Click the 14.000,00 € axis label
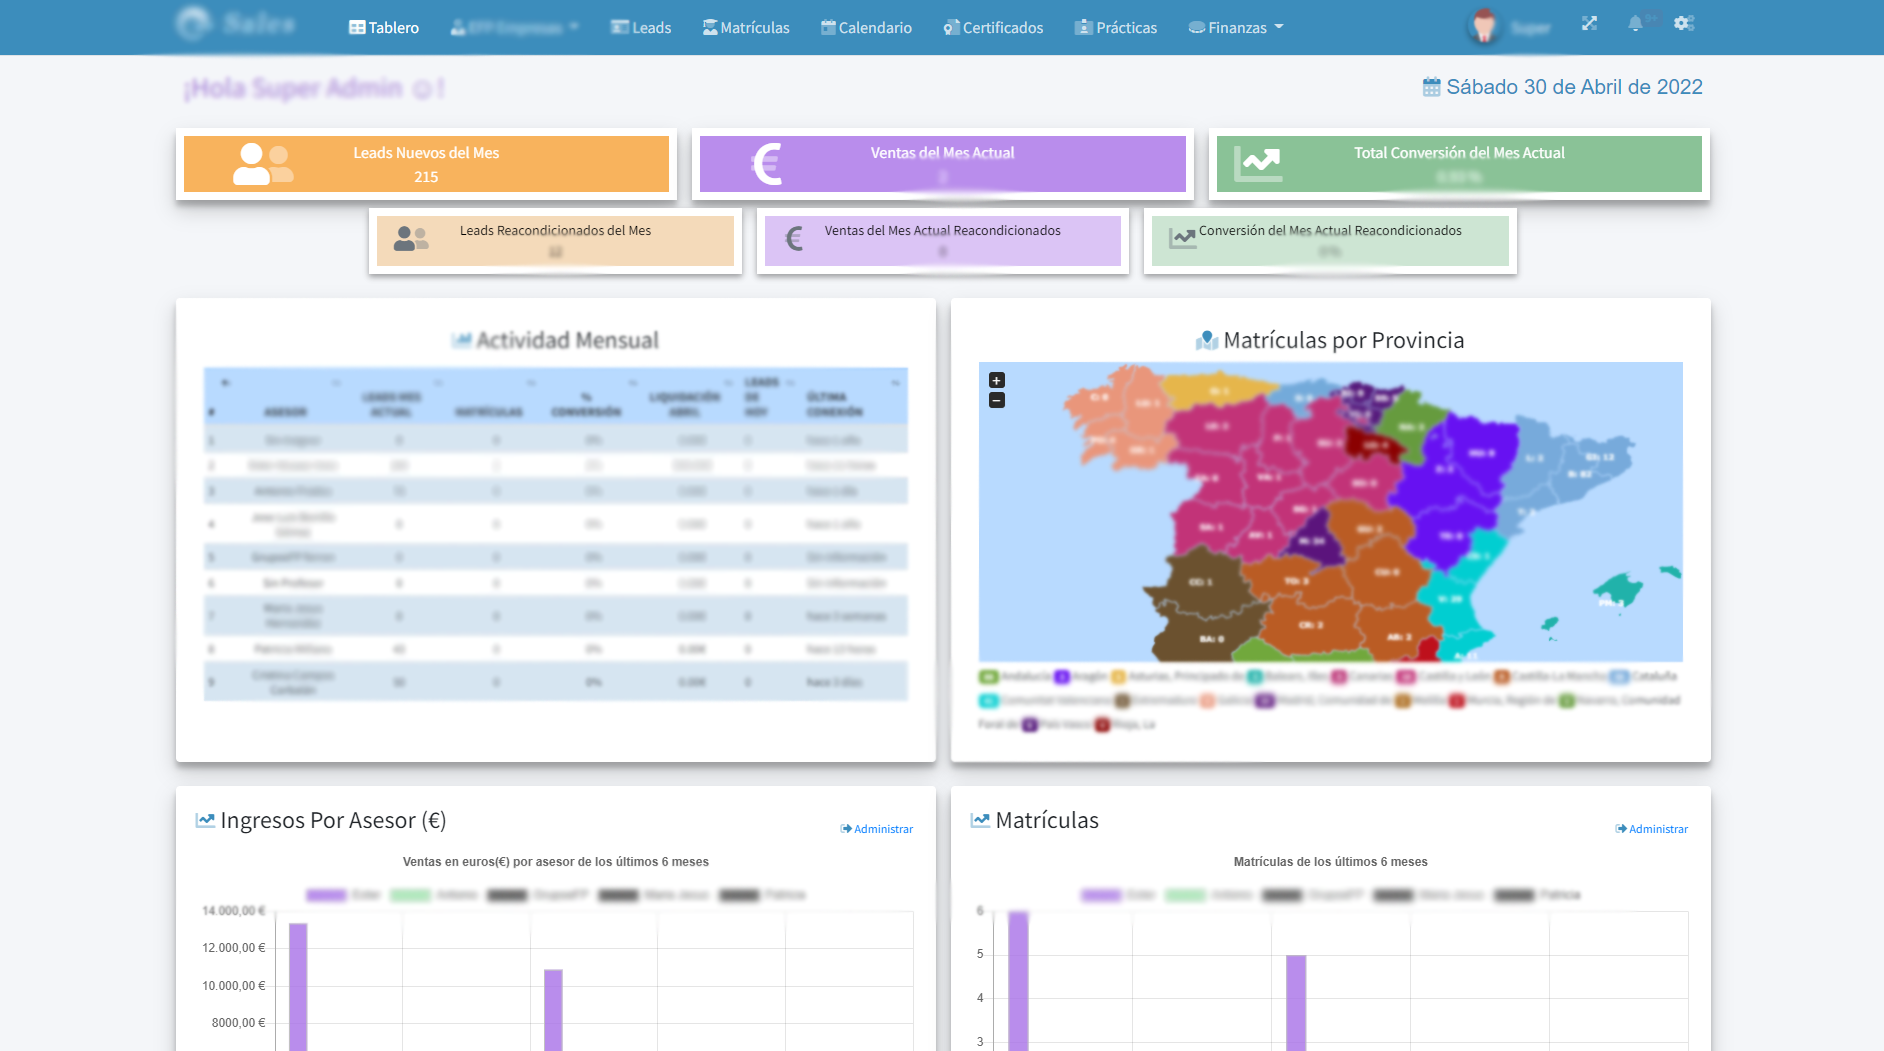Image resolution: width=1884 pixels, height=1051 pixels. click(234, 911)
